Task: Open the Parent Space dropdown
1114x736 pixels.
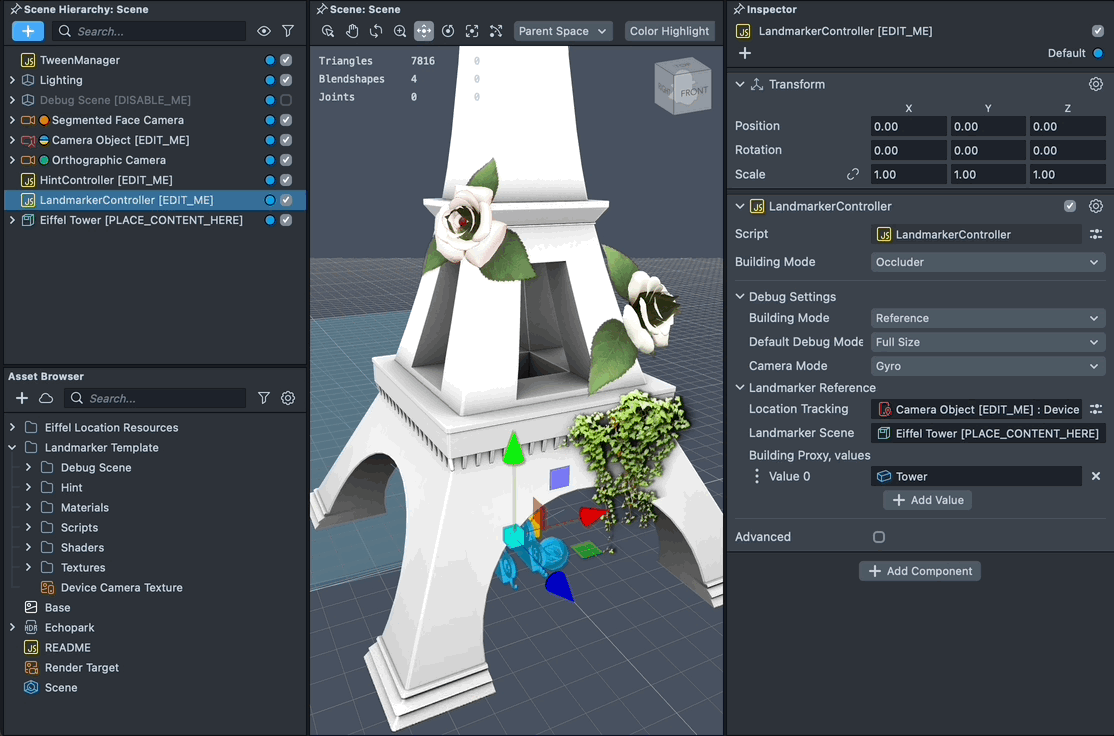Action: point(562,31)
